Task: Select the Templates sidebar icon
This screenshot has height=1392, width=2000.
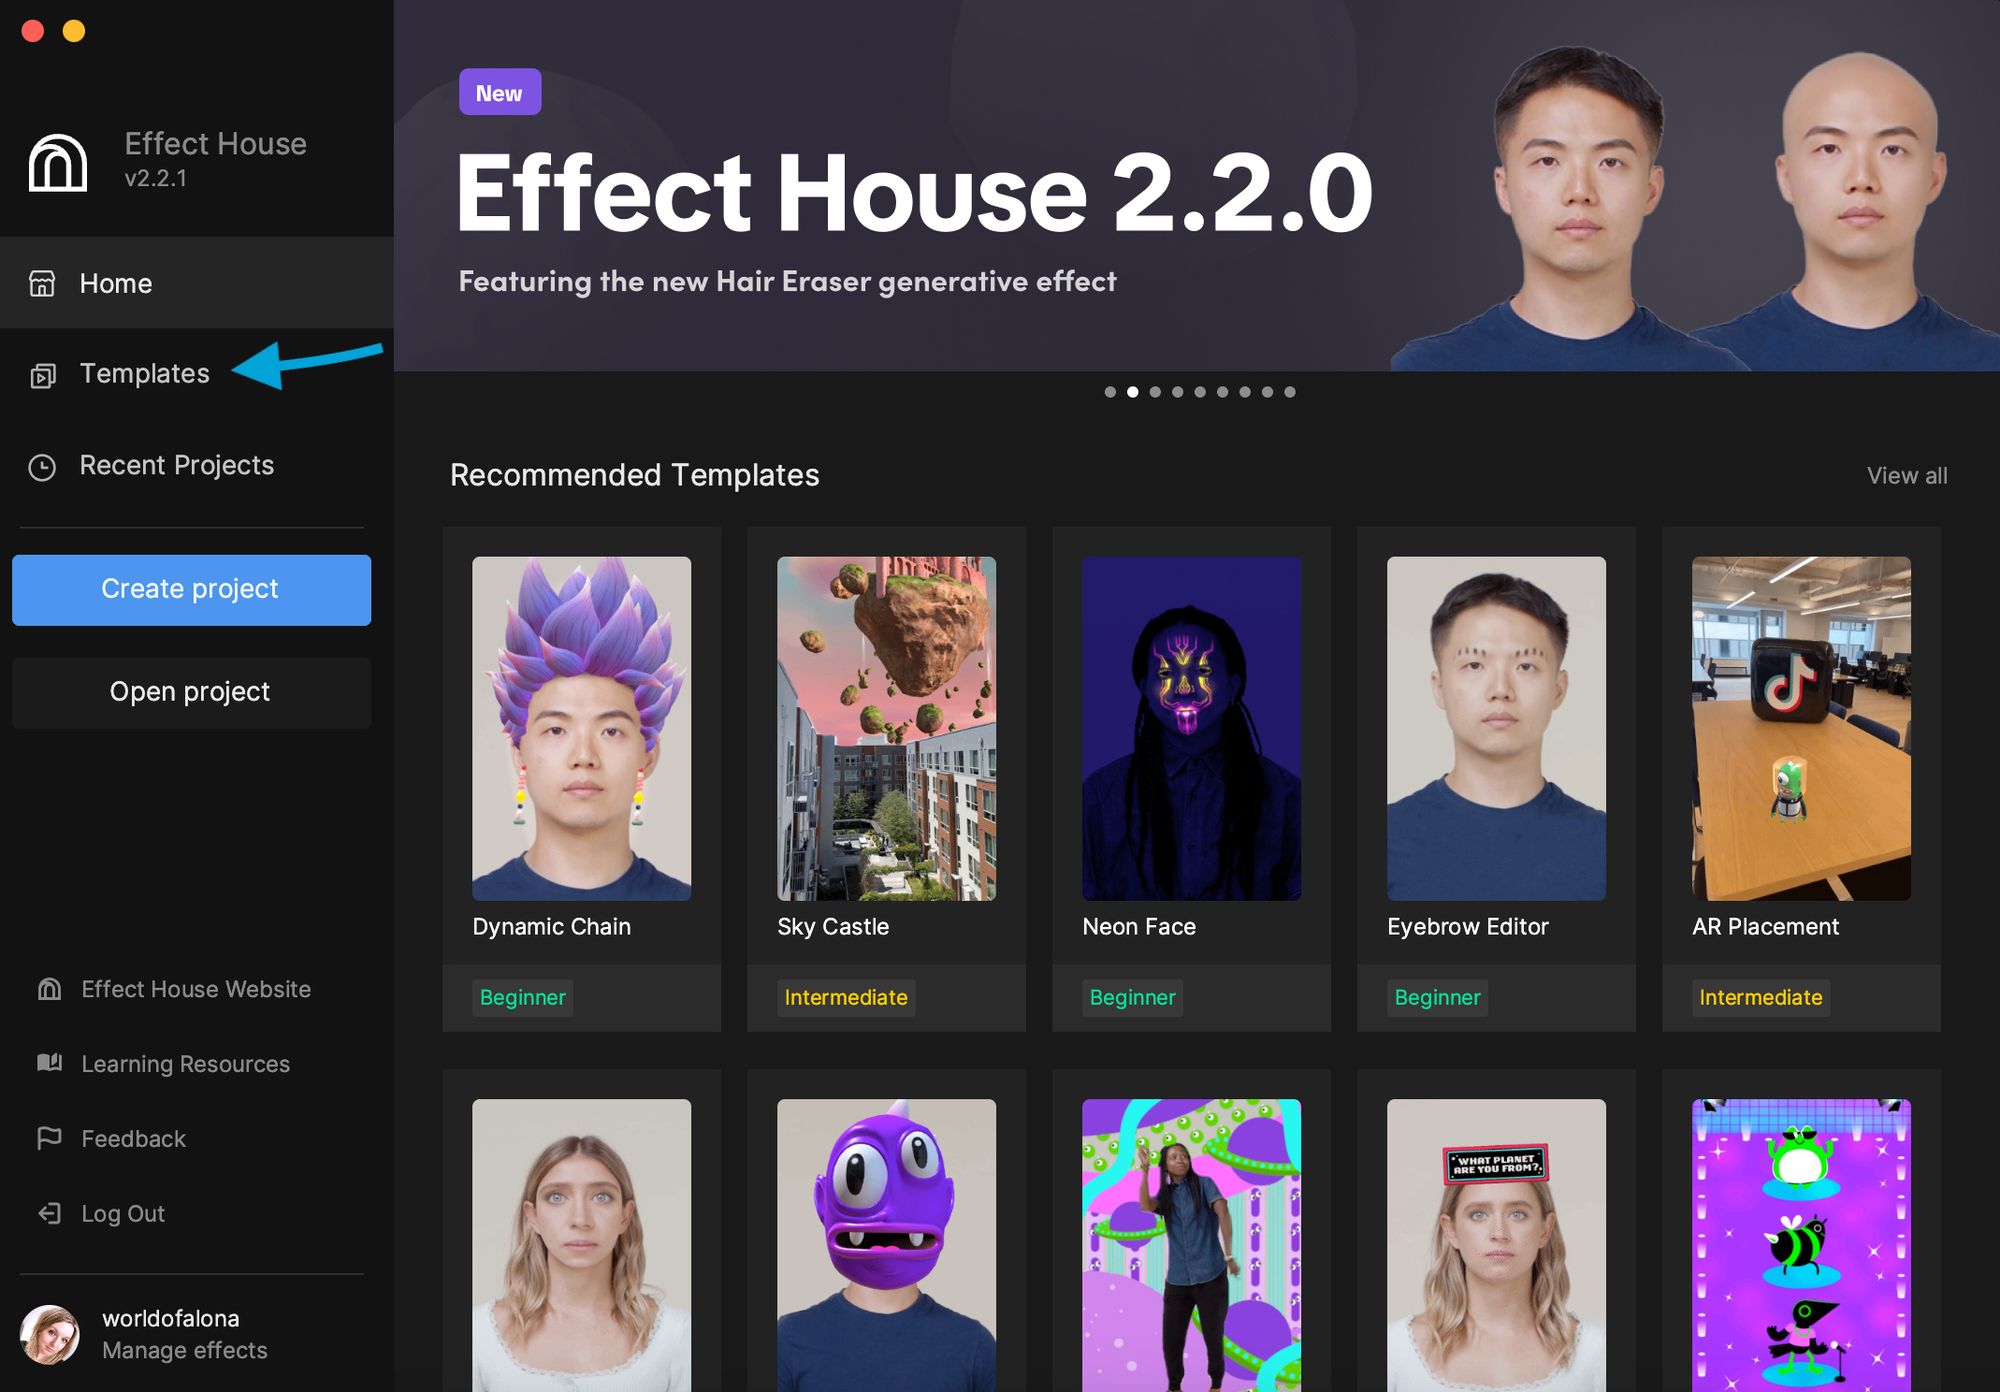Action: point(44,374)
